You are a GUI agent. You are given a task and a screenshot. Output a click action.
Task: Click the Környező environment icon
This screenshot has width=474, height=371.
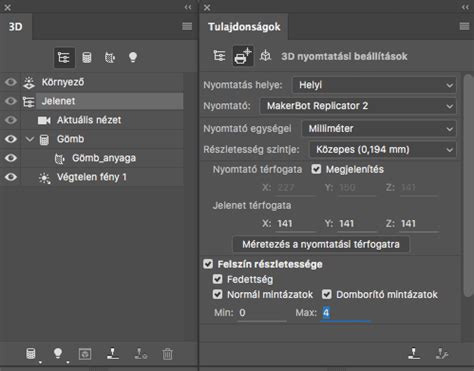click(29, 82)
